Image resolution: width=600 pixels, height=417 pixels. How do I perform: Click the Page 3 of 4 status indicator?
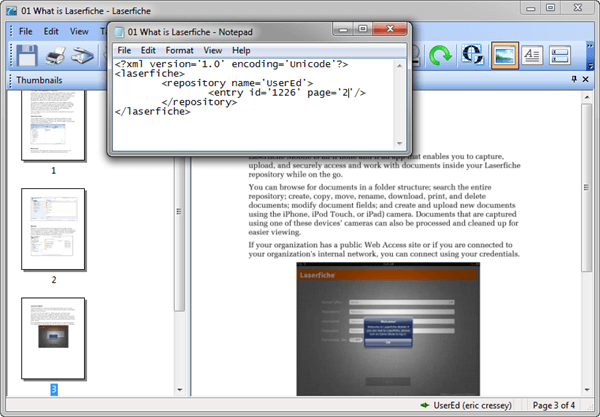554,406
